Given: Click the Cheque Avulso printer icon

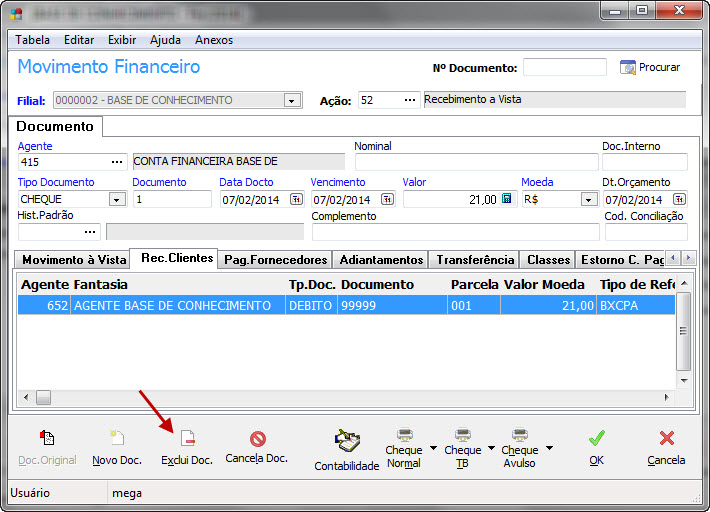Looking at the screenshot, I should (519, 436).
